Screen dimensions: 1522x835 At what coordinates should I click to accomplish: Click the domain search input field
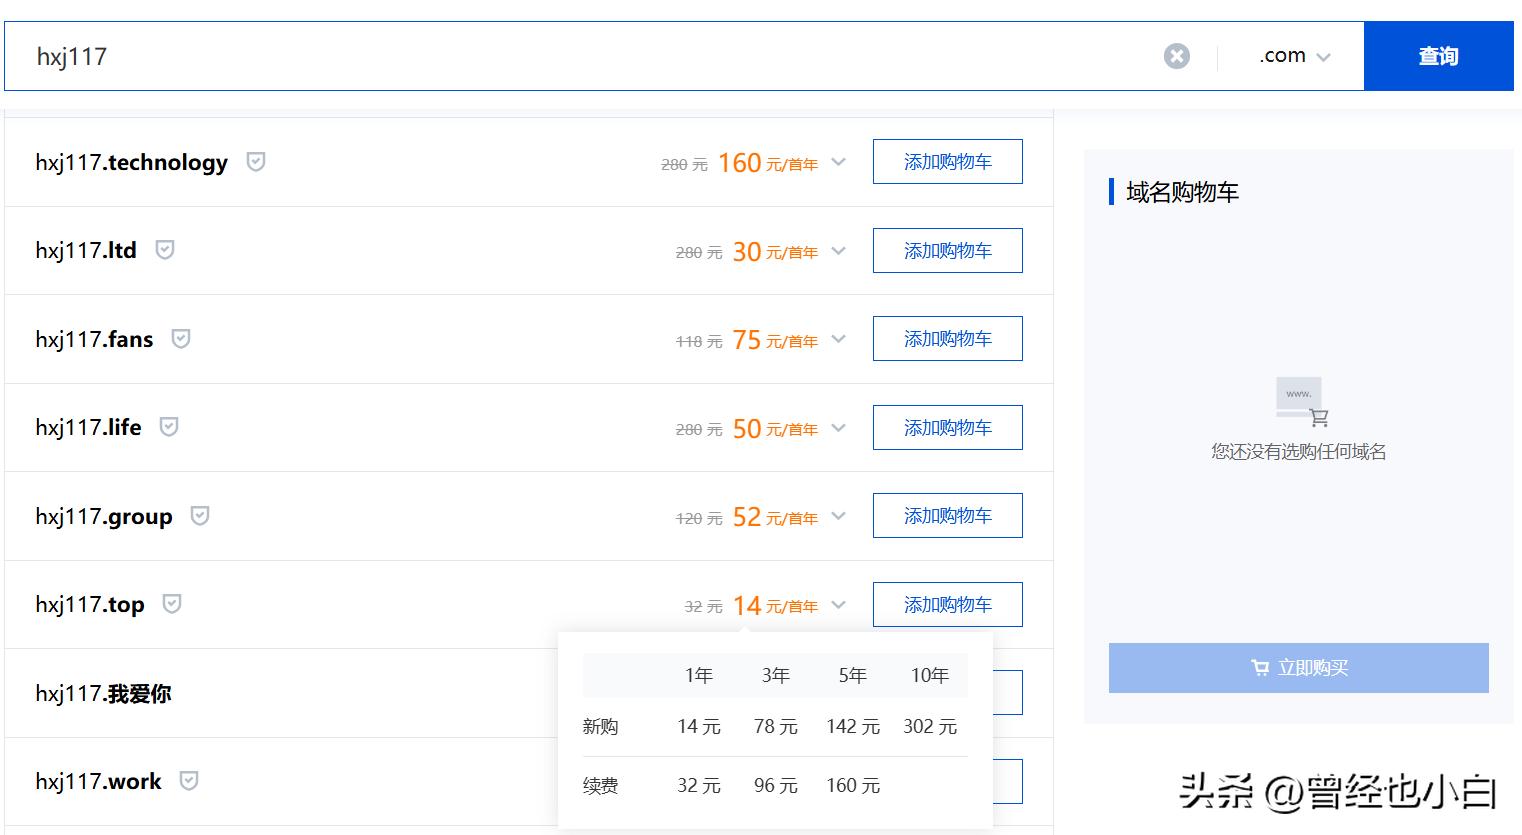pos(580,56)
